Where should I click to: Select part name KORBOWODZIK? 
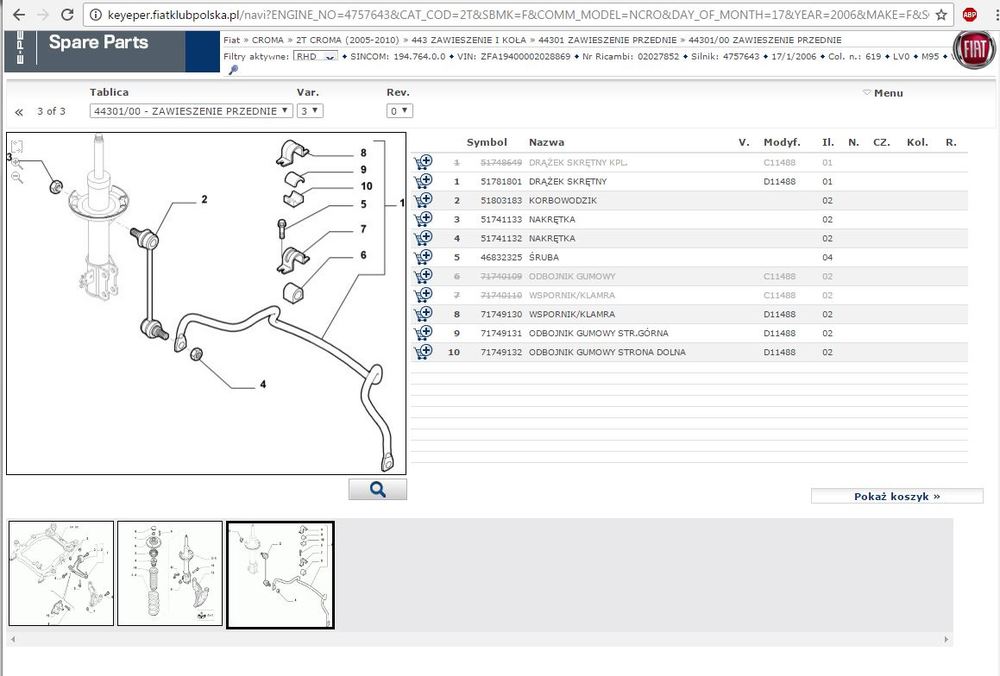click(563, 200)
